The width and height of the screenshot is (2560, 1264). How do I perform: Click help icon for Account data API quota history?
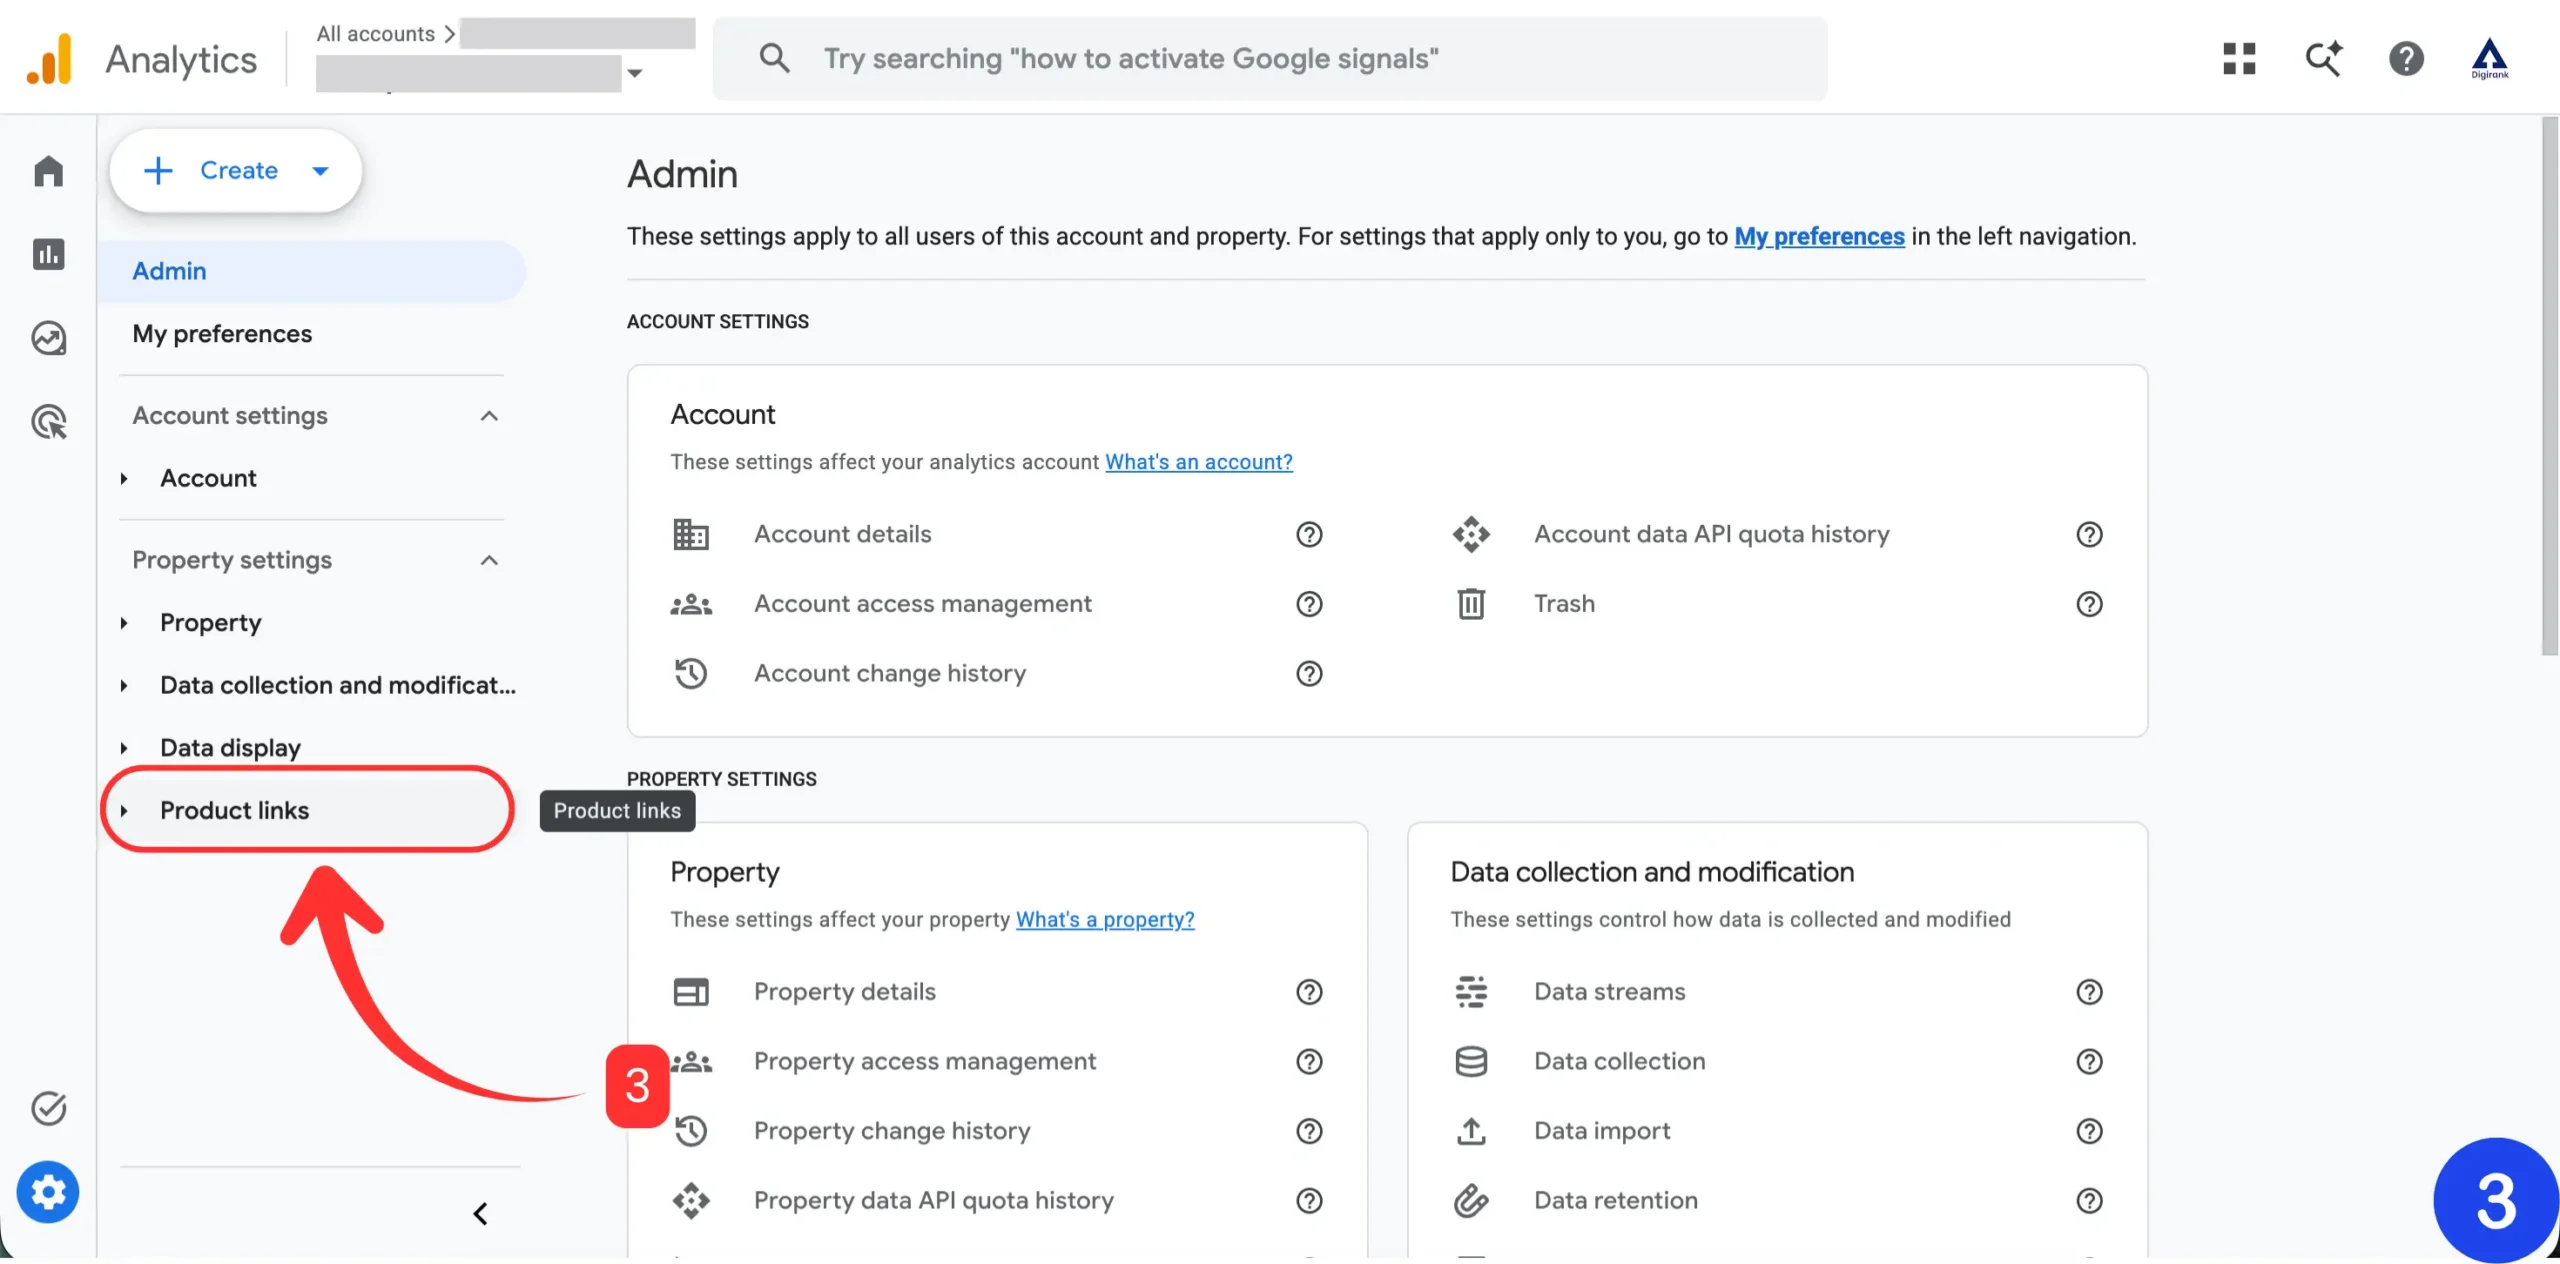coord(2089,534)
